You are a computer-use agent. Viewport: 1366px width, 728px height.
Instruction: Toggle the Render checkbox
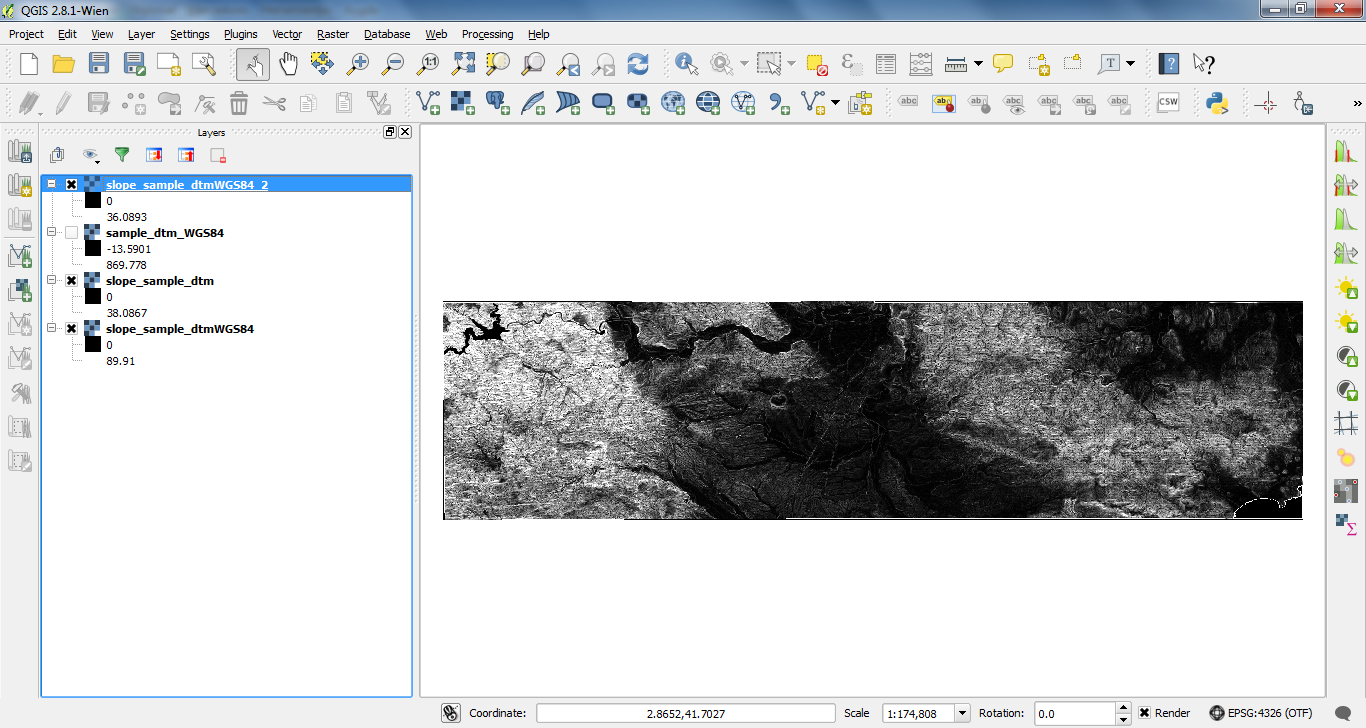1145,713
